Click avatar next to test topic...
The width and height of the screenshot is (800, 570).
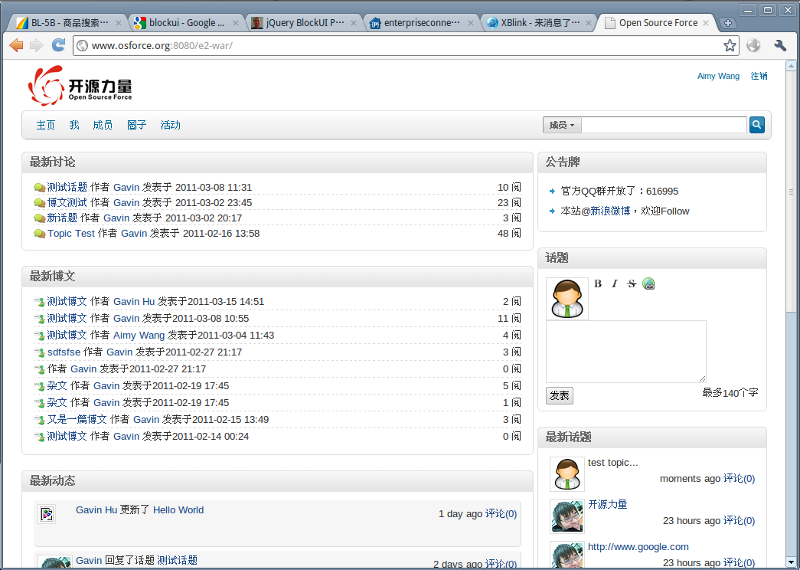(567, 474)
